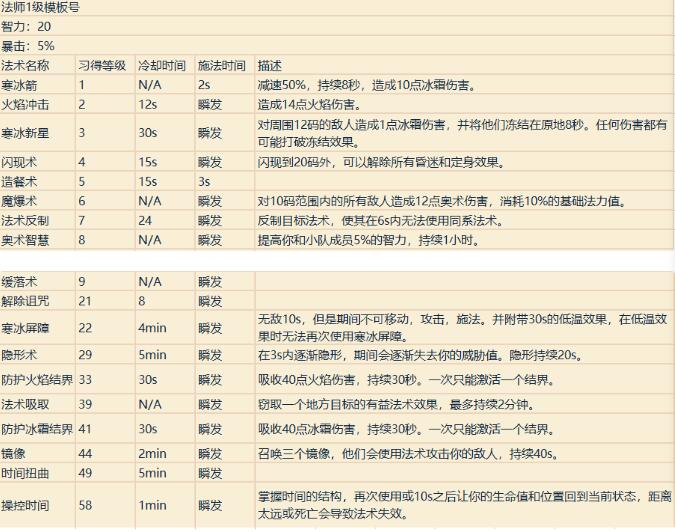Screen dimensions: 675x532
Task: Click the description starting 无敌10s
Action: tap(462, 328)
